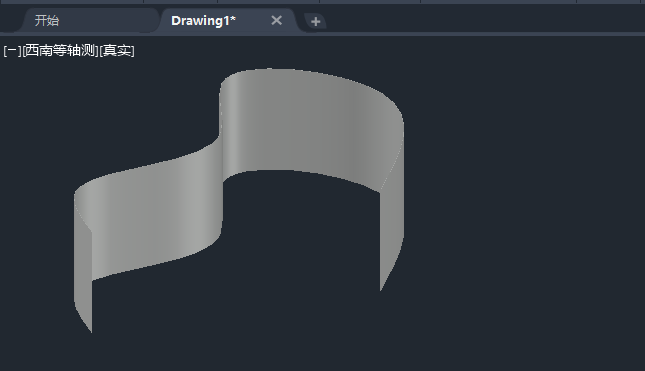Image resolution: width=645 pixels, height=371 pixels.
Task: Select the Drawing1* document tab
Action: pyautogui.click(x=203, y=21)
